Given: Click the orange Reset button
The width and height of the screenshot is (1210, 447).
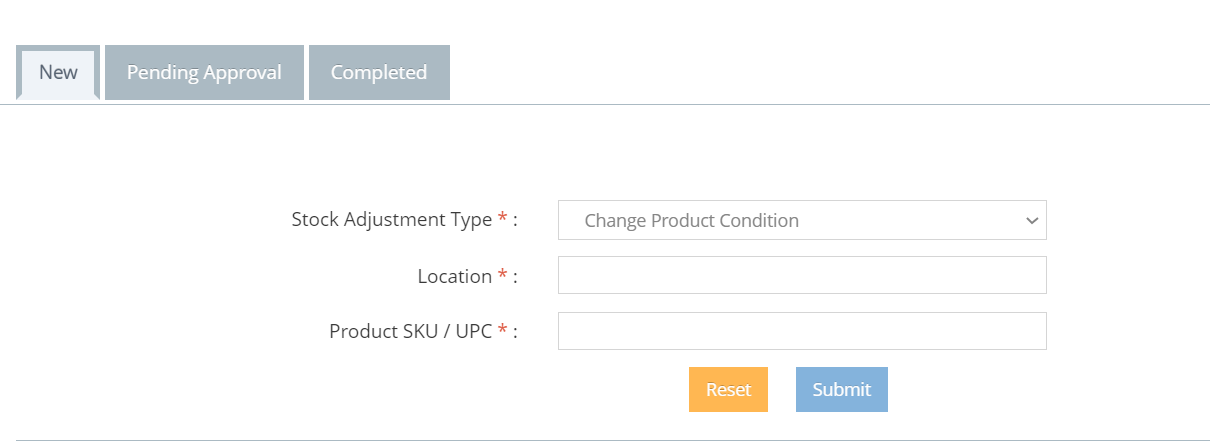Looking at the screenshot, I should click(x=728, y=390).
